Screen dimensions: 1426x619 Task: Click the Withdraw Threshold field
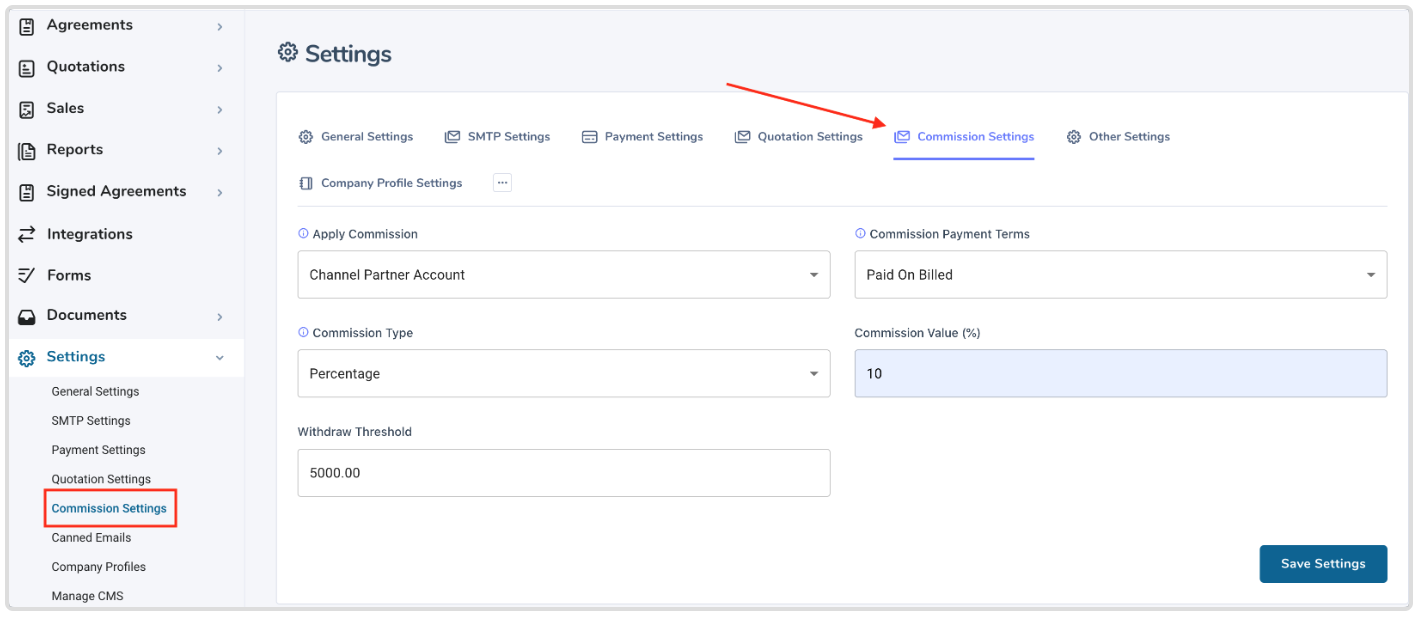(x=563, y=472)
